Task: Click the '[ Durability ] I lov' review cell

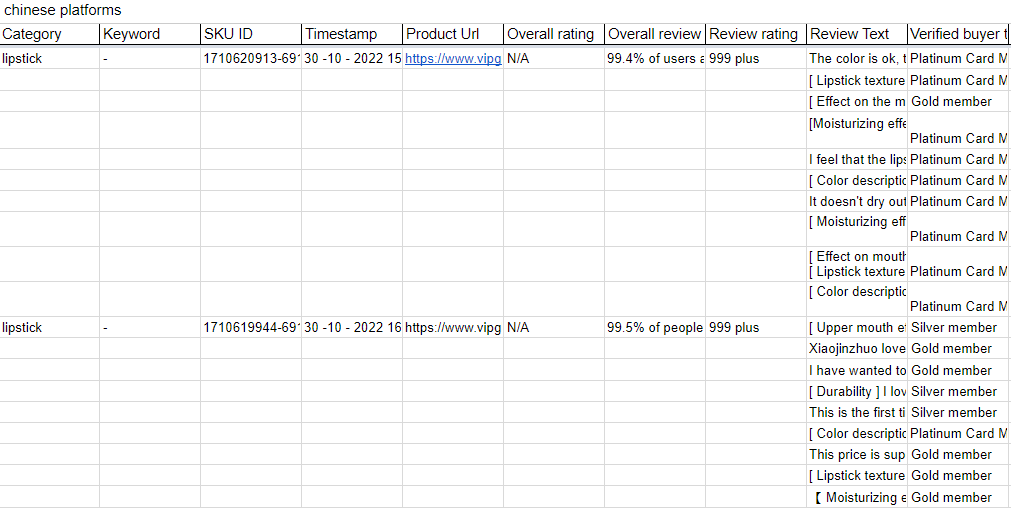Action: [857, 392]
